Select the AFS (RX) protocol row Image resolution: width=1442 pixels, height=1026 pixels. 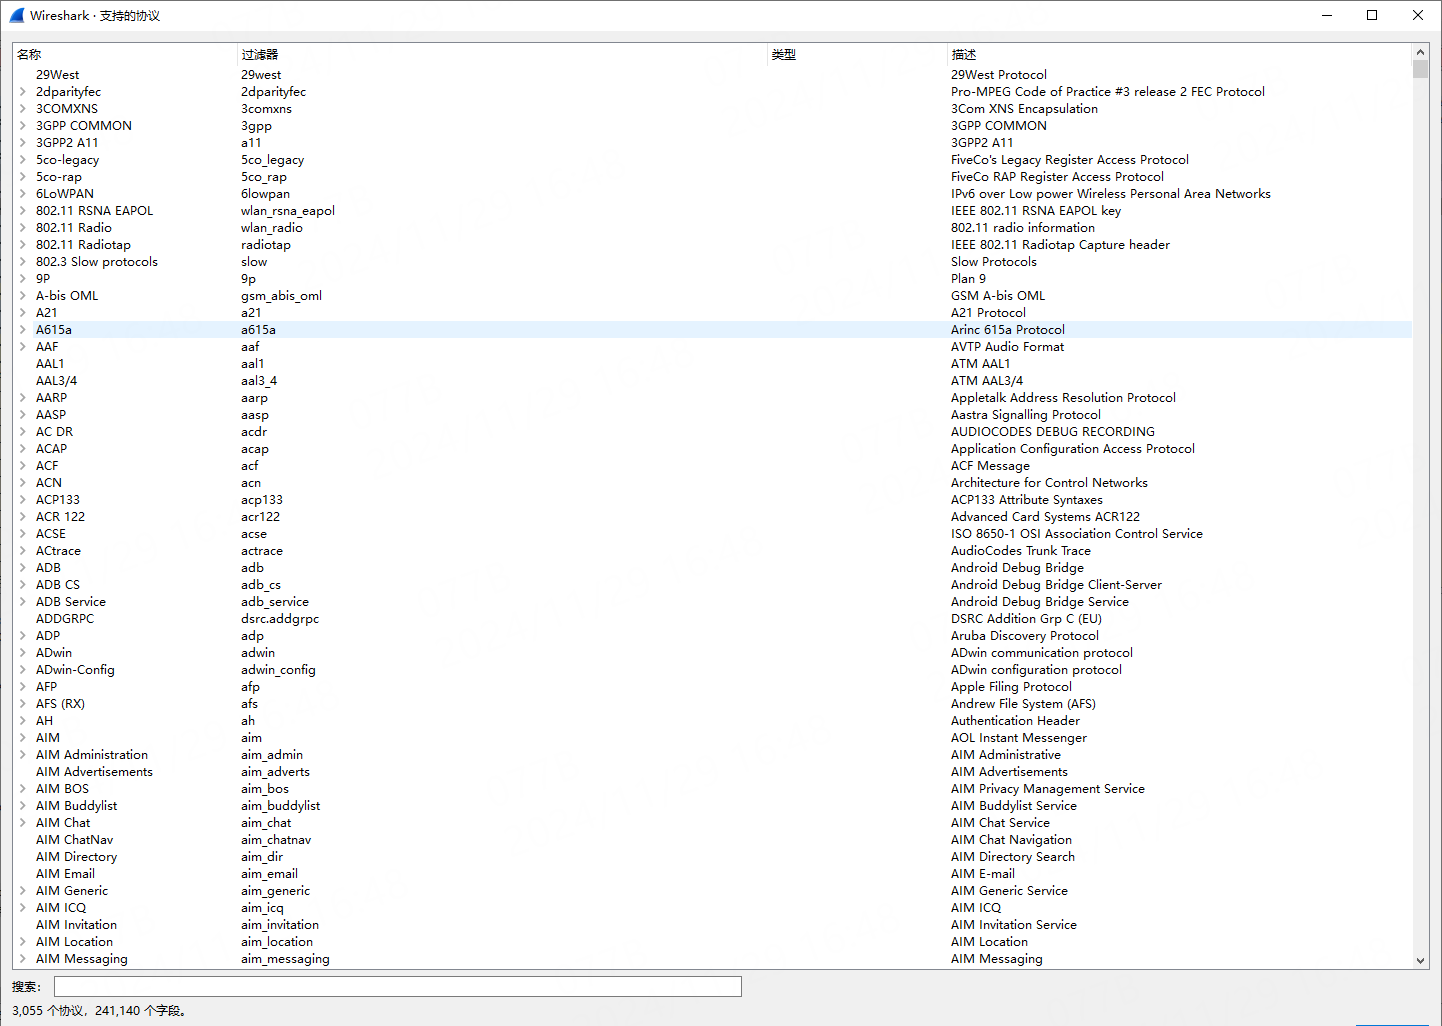pos(712,704)
